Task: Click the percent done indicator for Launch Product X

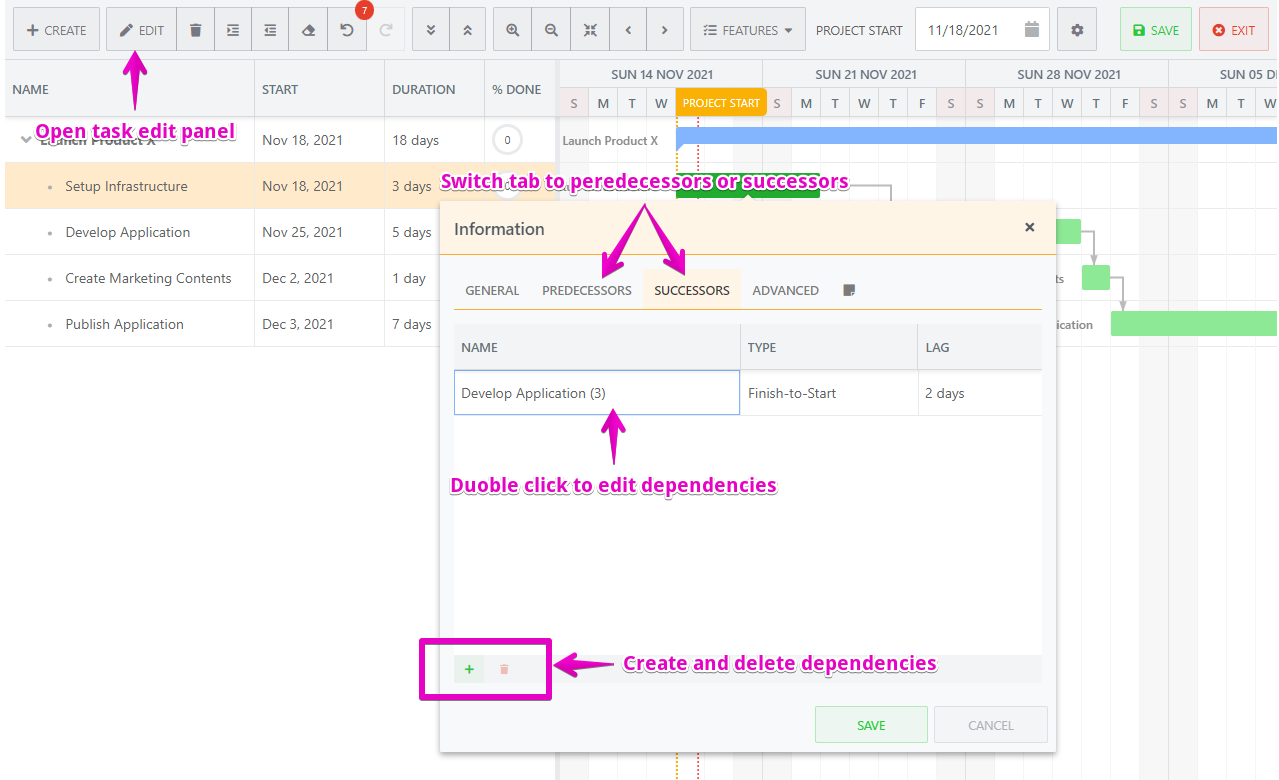Action: 507,140
